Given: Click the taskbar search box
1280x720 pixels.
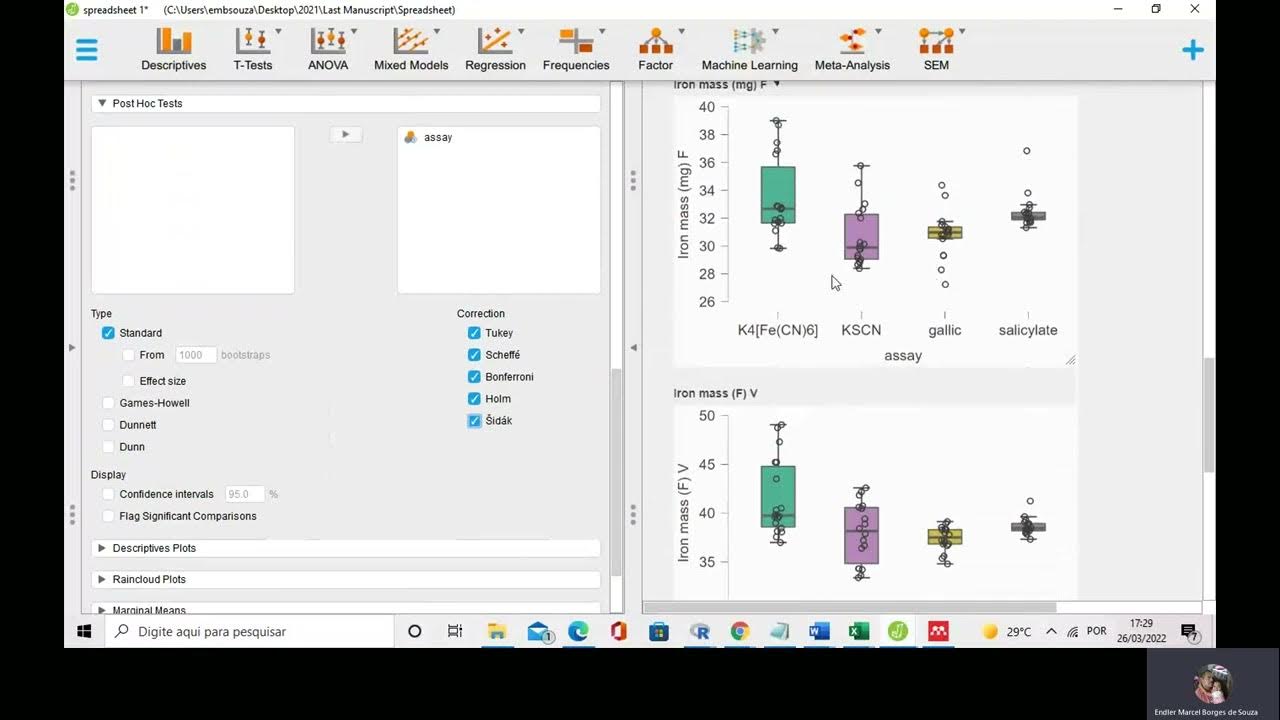Looking at the screenshot, I should pos(249,631).
